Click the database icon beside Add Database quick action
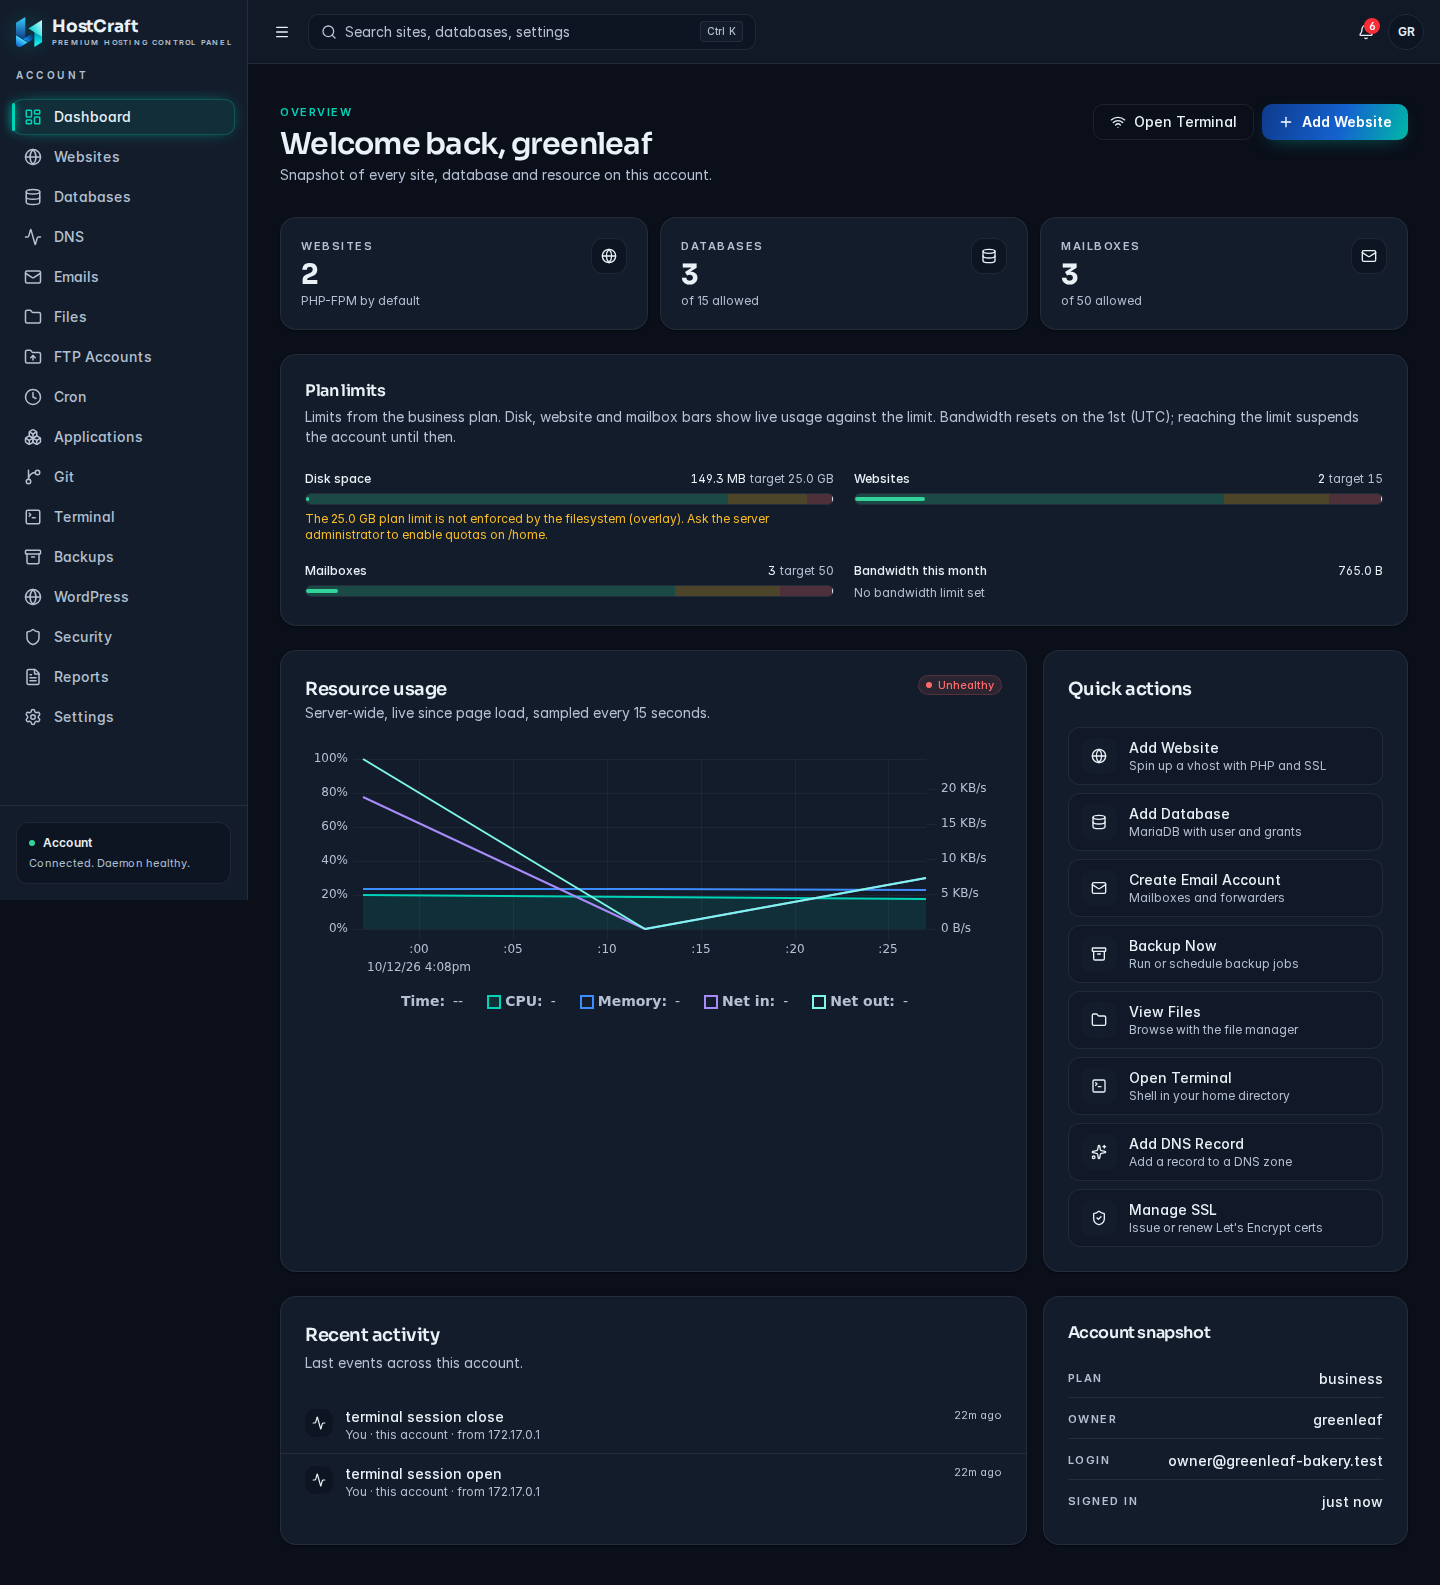Image resolution: width=1440 pixels, height=1585 pixels. (1099, 822)
